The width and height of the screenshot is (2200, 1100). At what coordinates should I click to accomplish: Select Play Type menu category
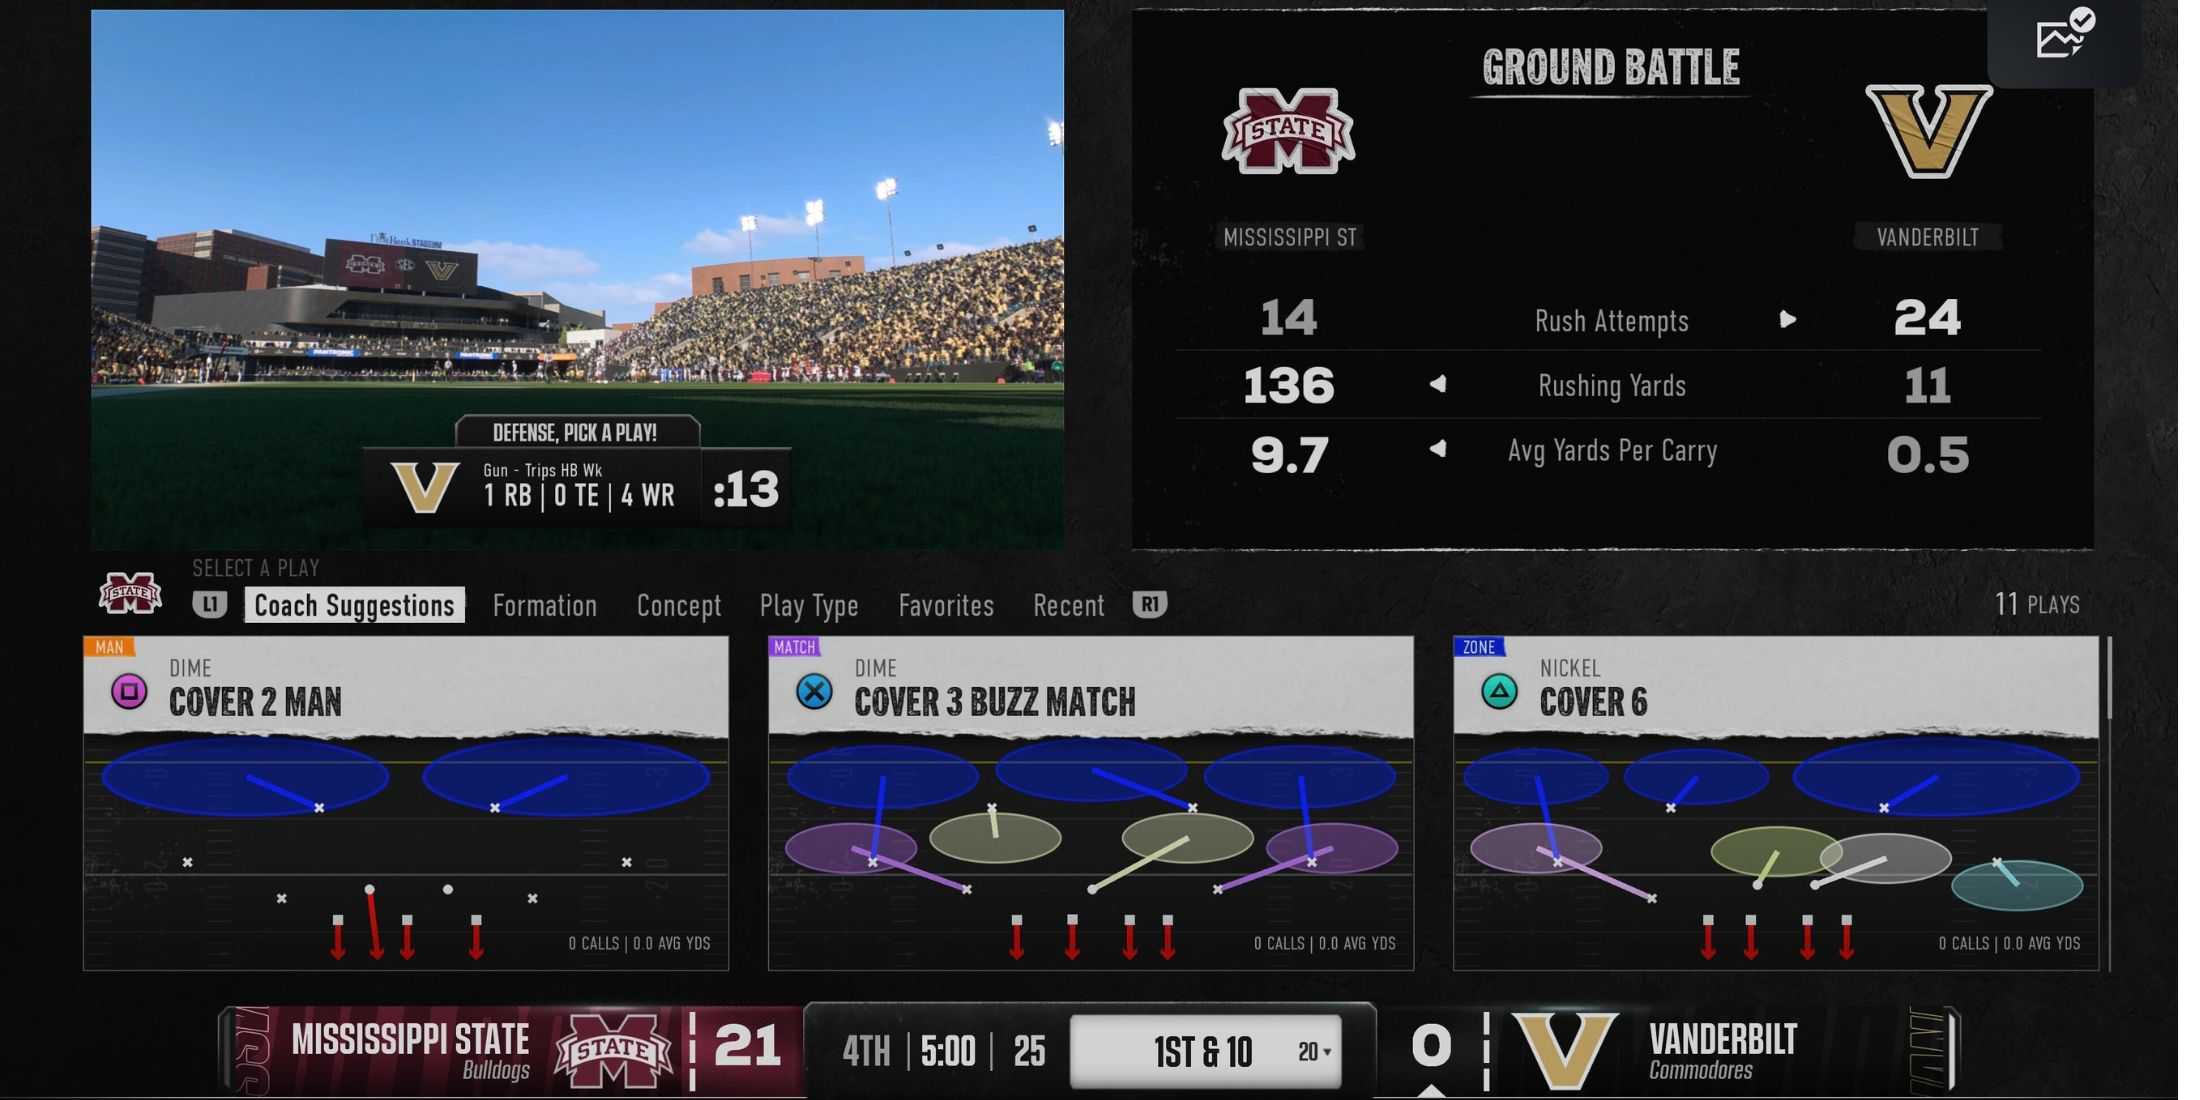pos(808,603)
